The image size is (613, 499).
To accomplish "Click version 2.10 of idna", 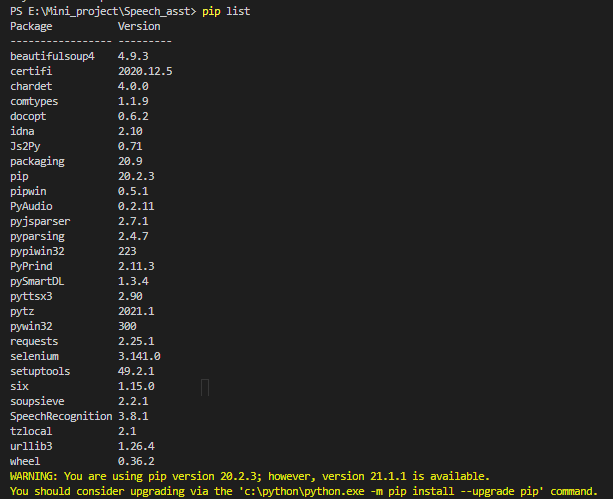I will pyautogui.click(x=130, y=131).
